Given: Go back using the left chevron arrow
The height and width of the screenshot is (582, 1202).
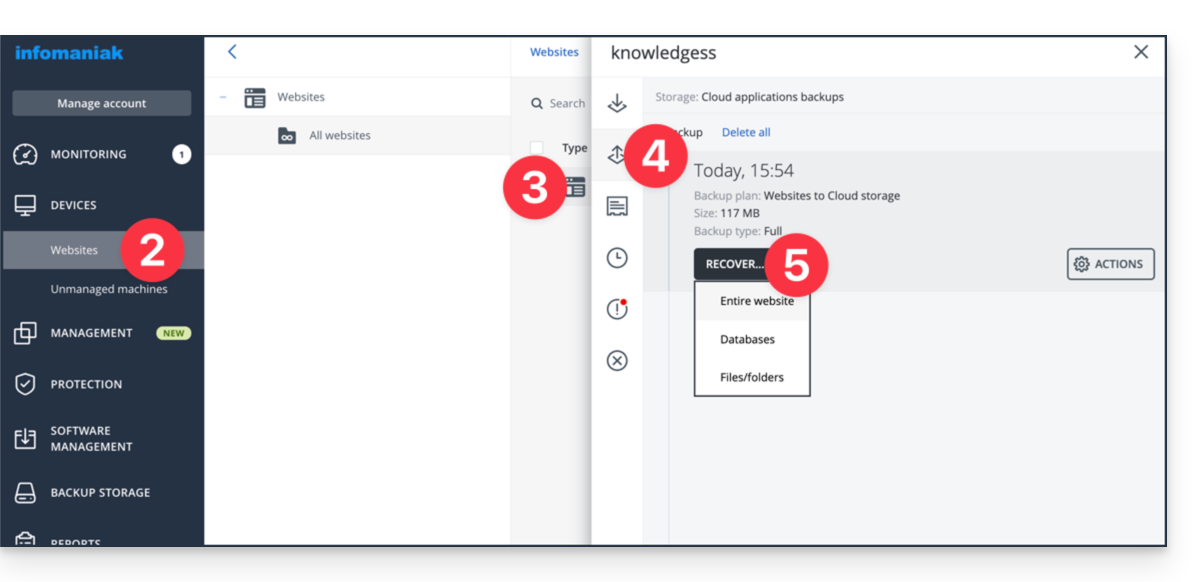Looking at the screenshot, I should click(x=232, y=52).
